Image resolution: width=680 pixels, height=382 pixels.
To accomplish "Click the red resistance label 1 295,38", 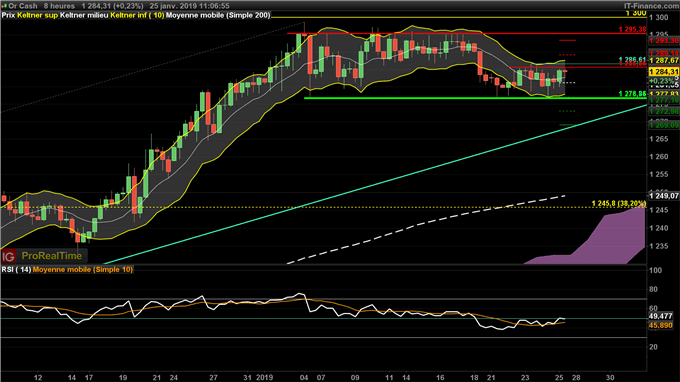I will pos(632,29).
